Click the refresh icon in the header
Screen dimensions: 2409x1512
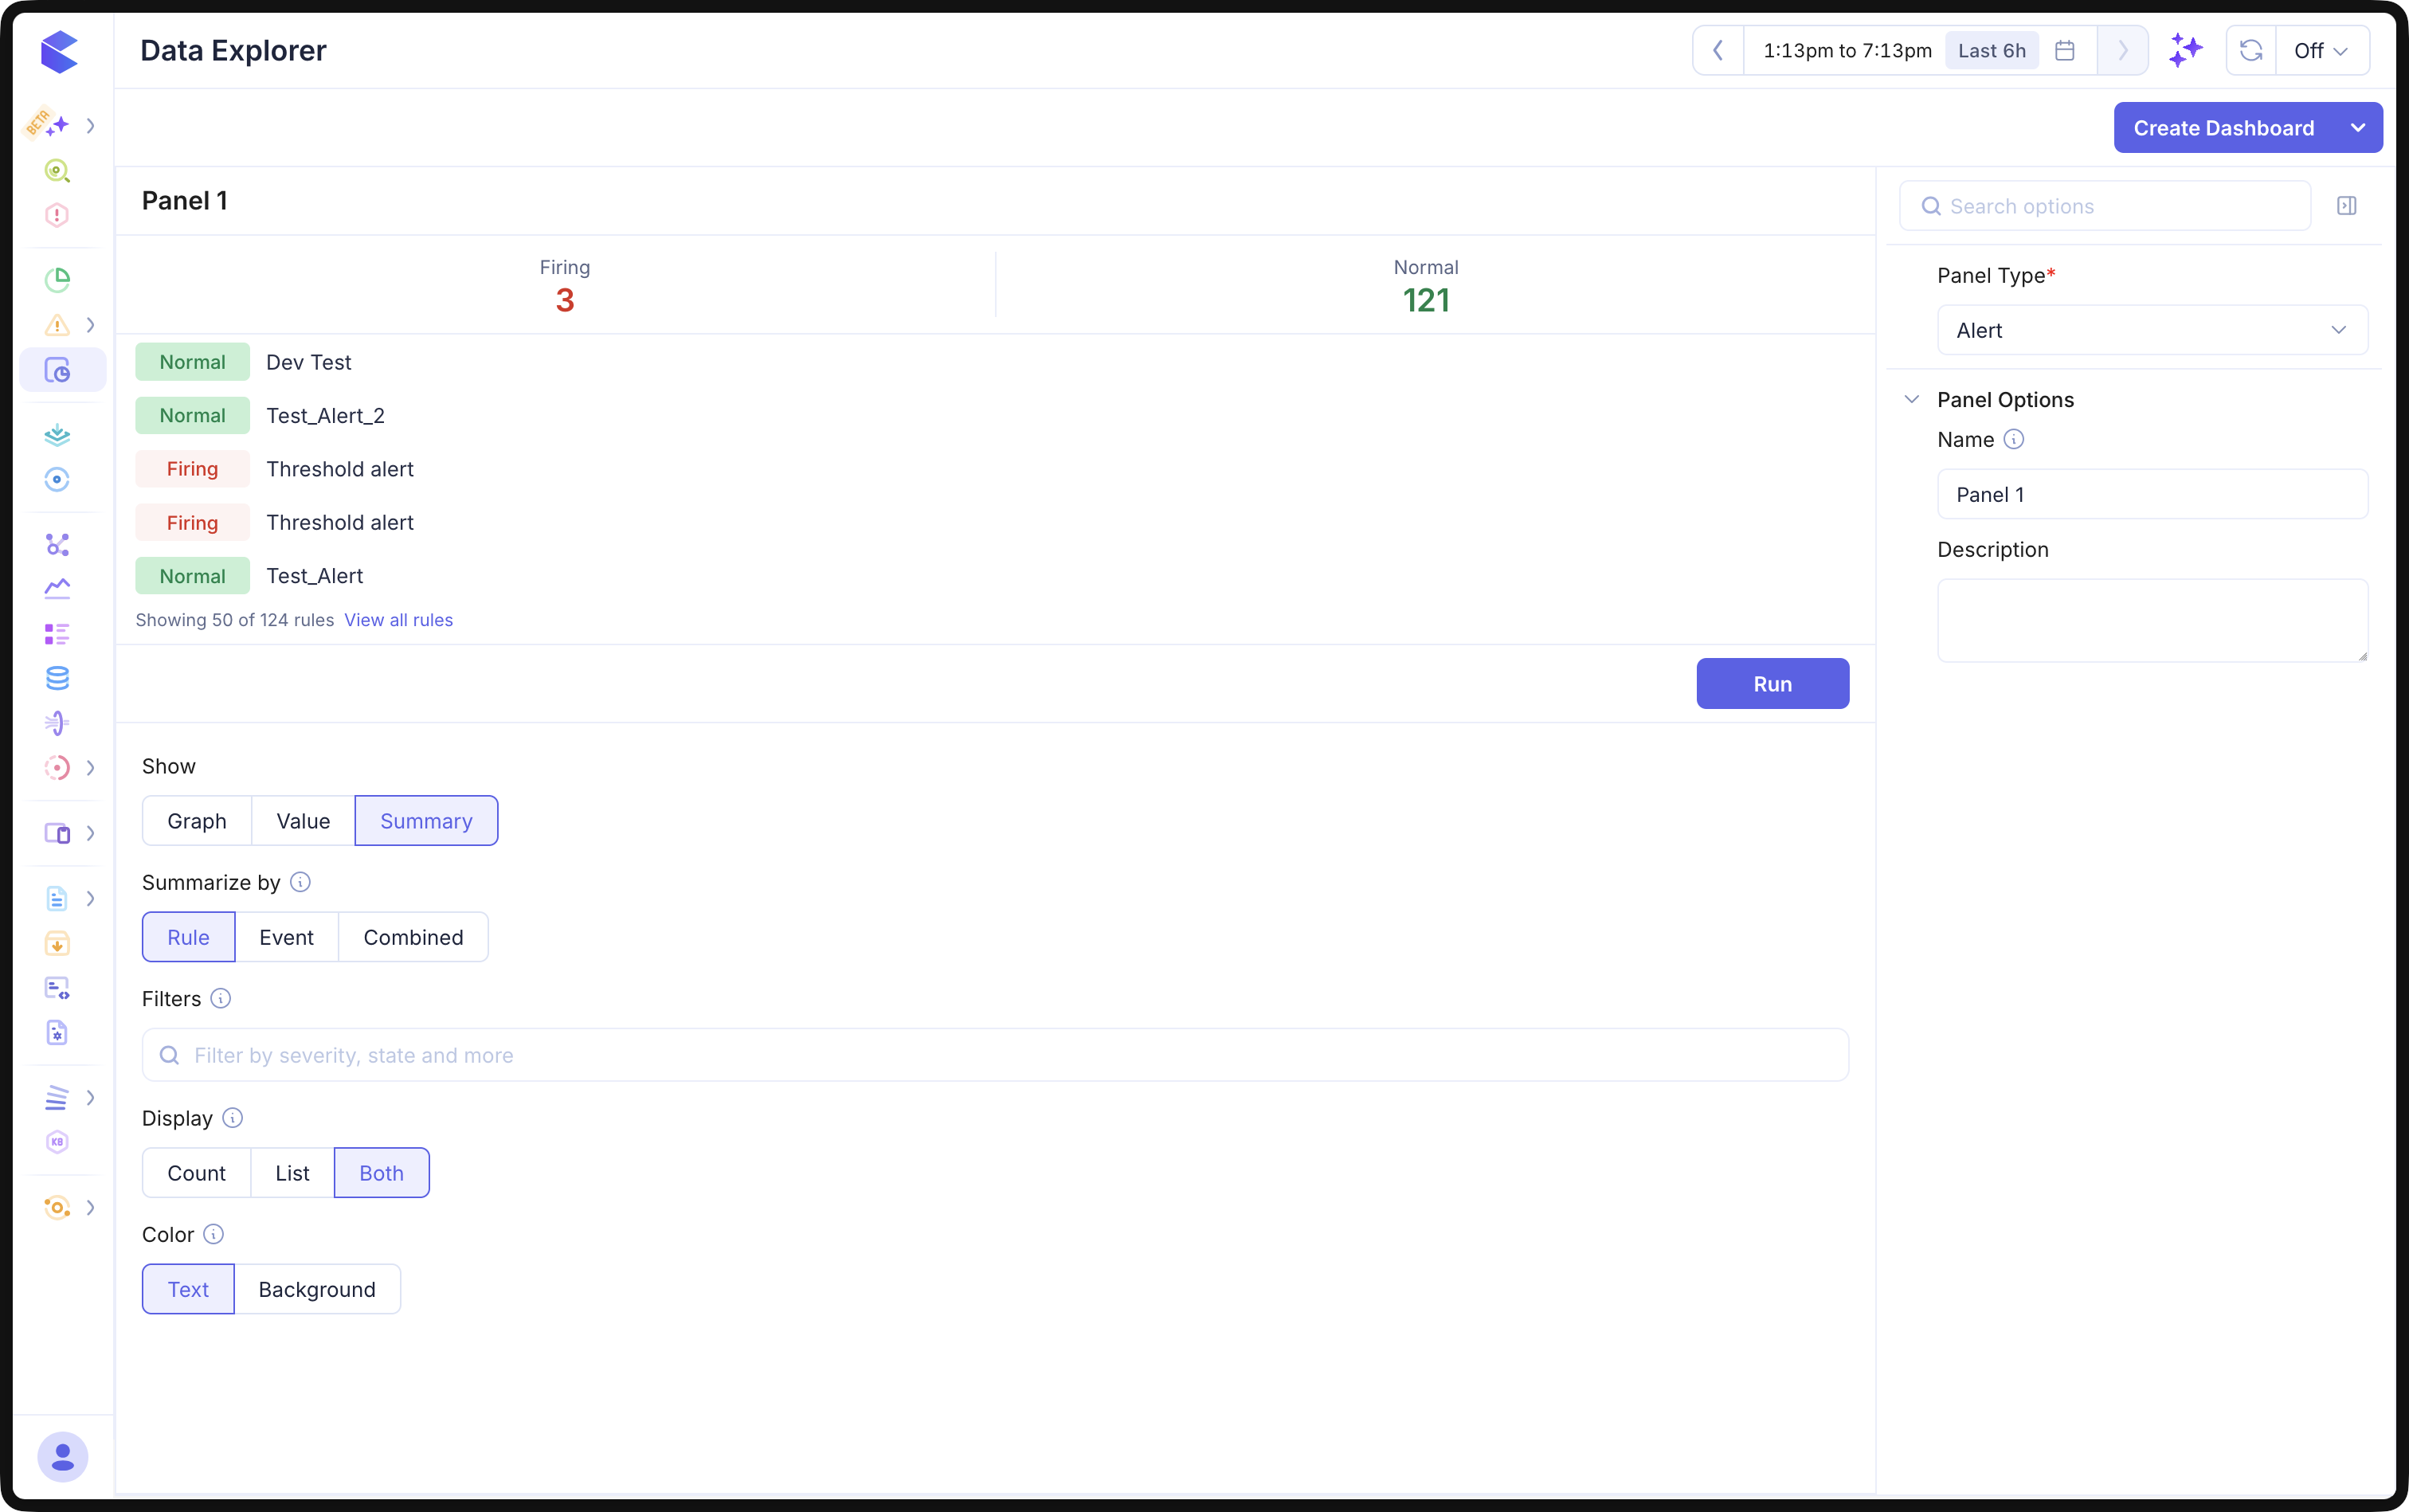click(2251, 50)
